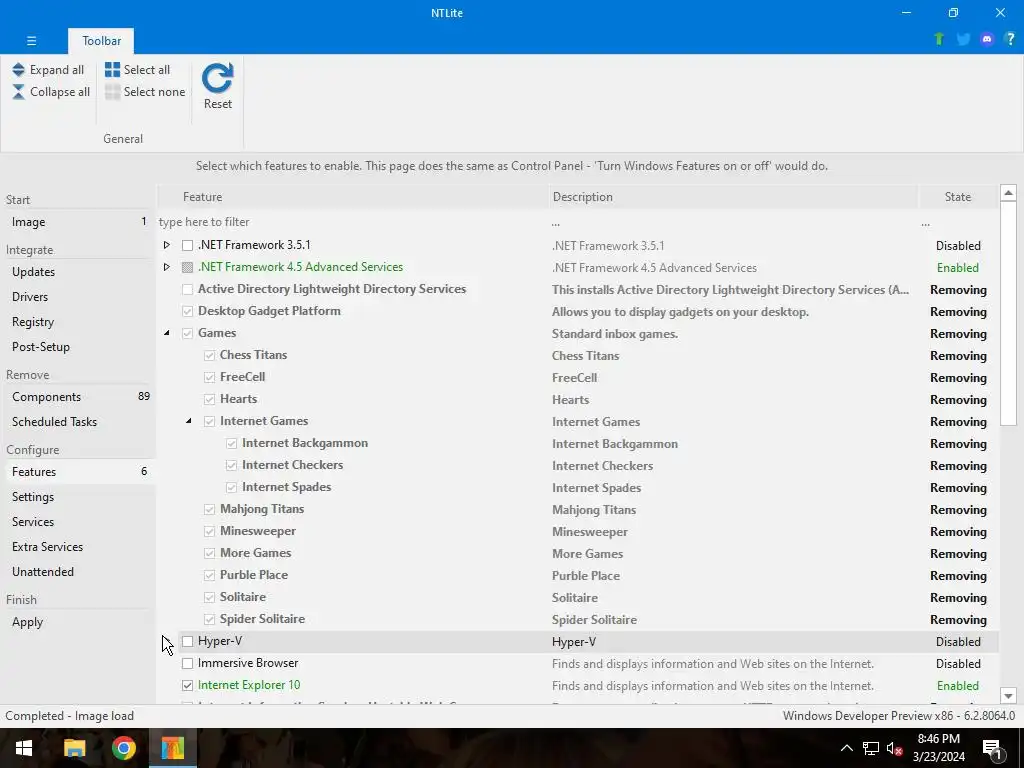Select the Internet Backgammon row
Screen dimensions: 1024x768
(x=578, y=443)
